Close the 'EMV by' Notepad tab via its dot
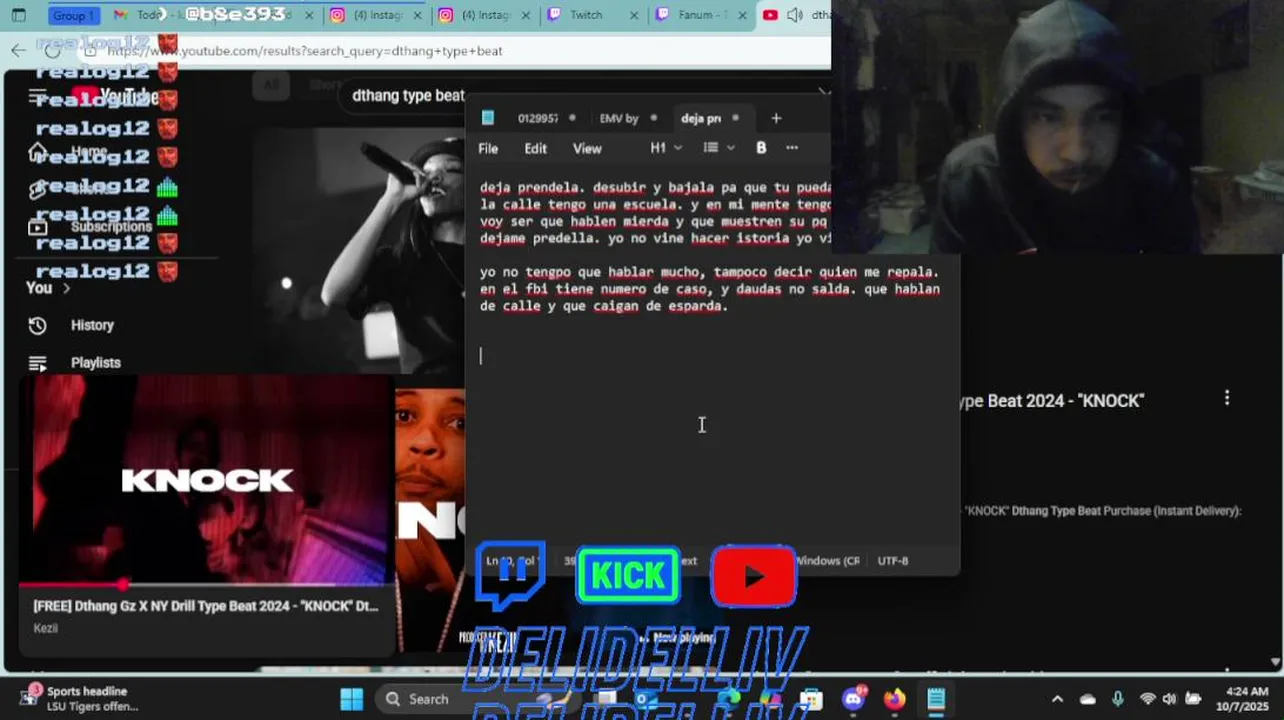 pyautogui.click(x=654, y=118)
